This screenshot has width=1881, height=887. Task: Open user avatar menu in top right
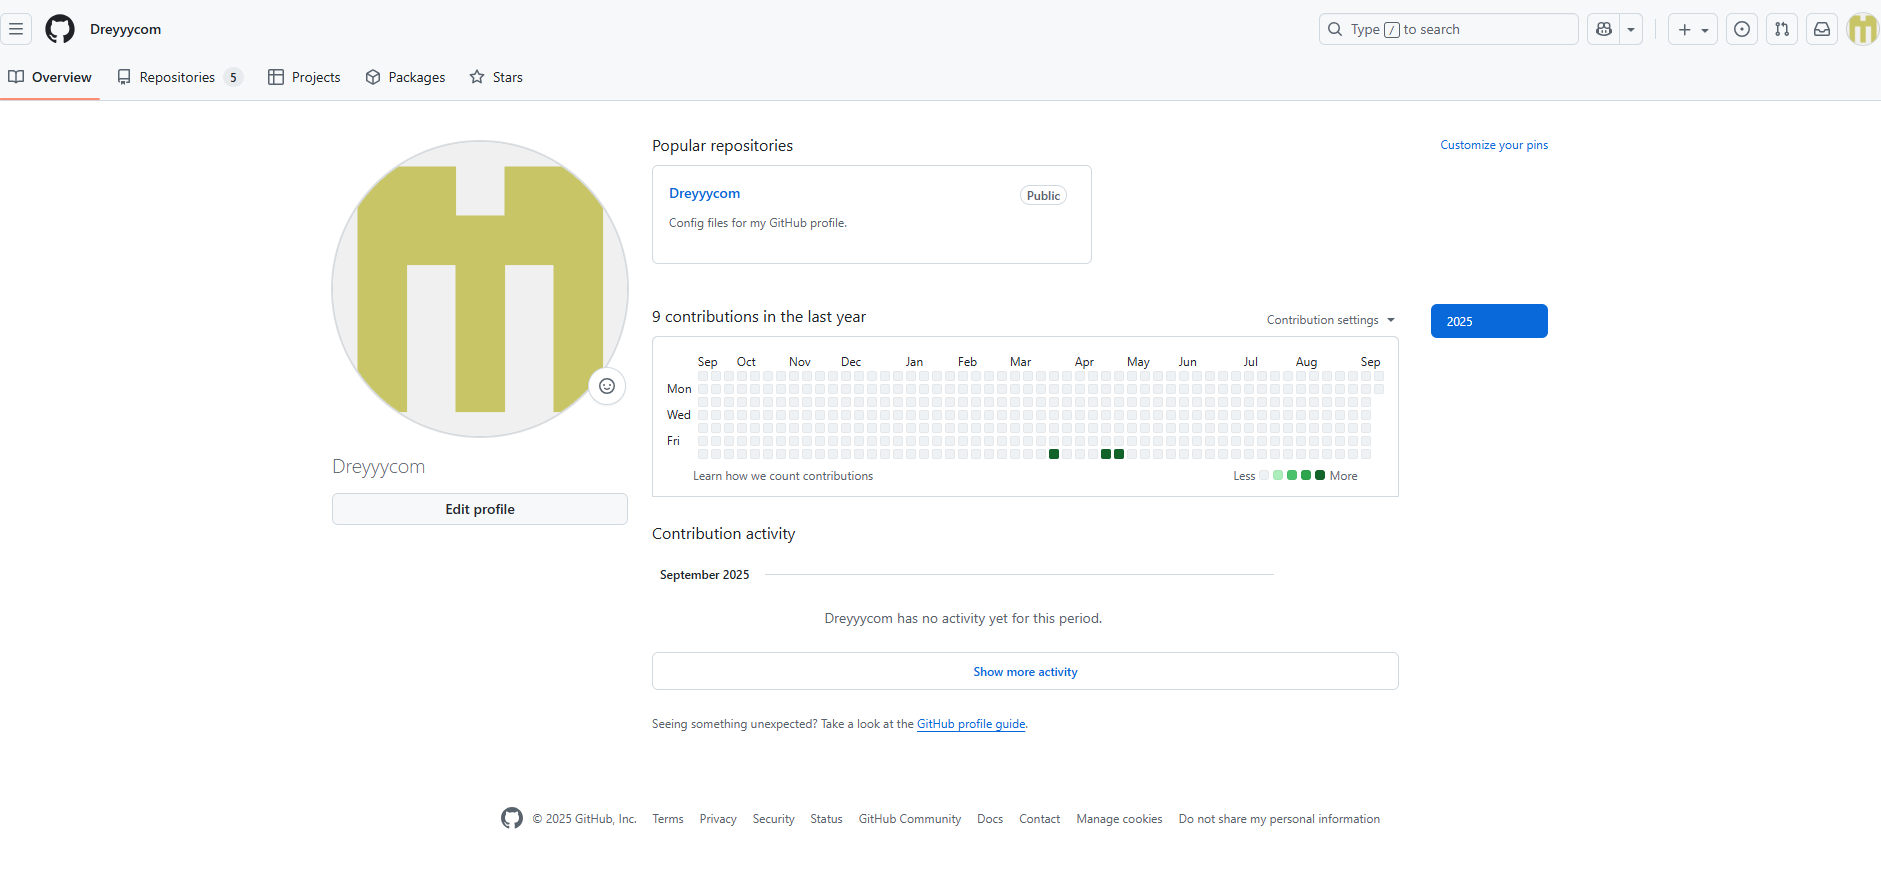point(1862,29)
